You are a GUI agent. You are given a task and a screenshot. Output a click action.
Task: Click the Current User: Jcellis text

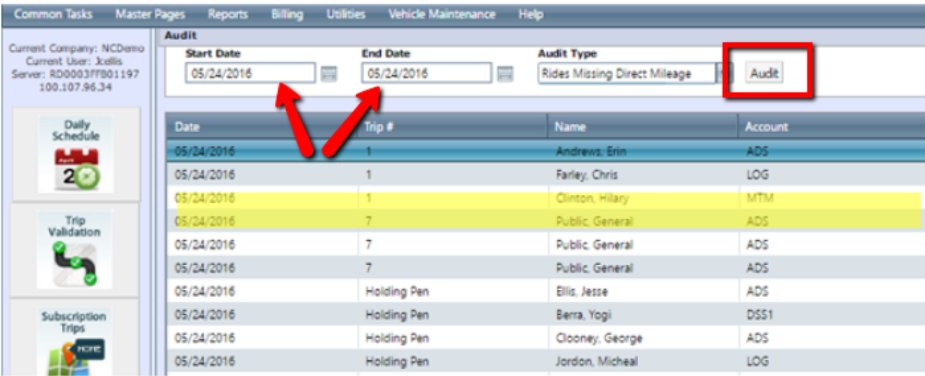pyautogui.click(x=74, y=61)
